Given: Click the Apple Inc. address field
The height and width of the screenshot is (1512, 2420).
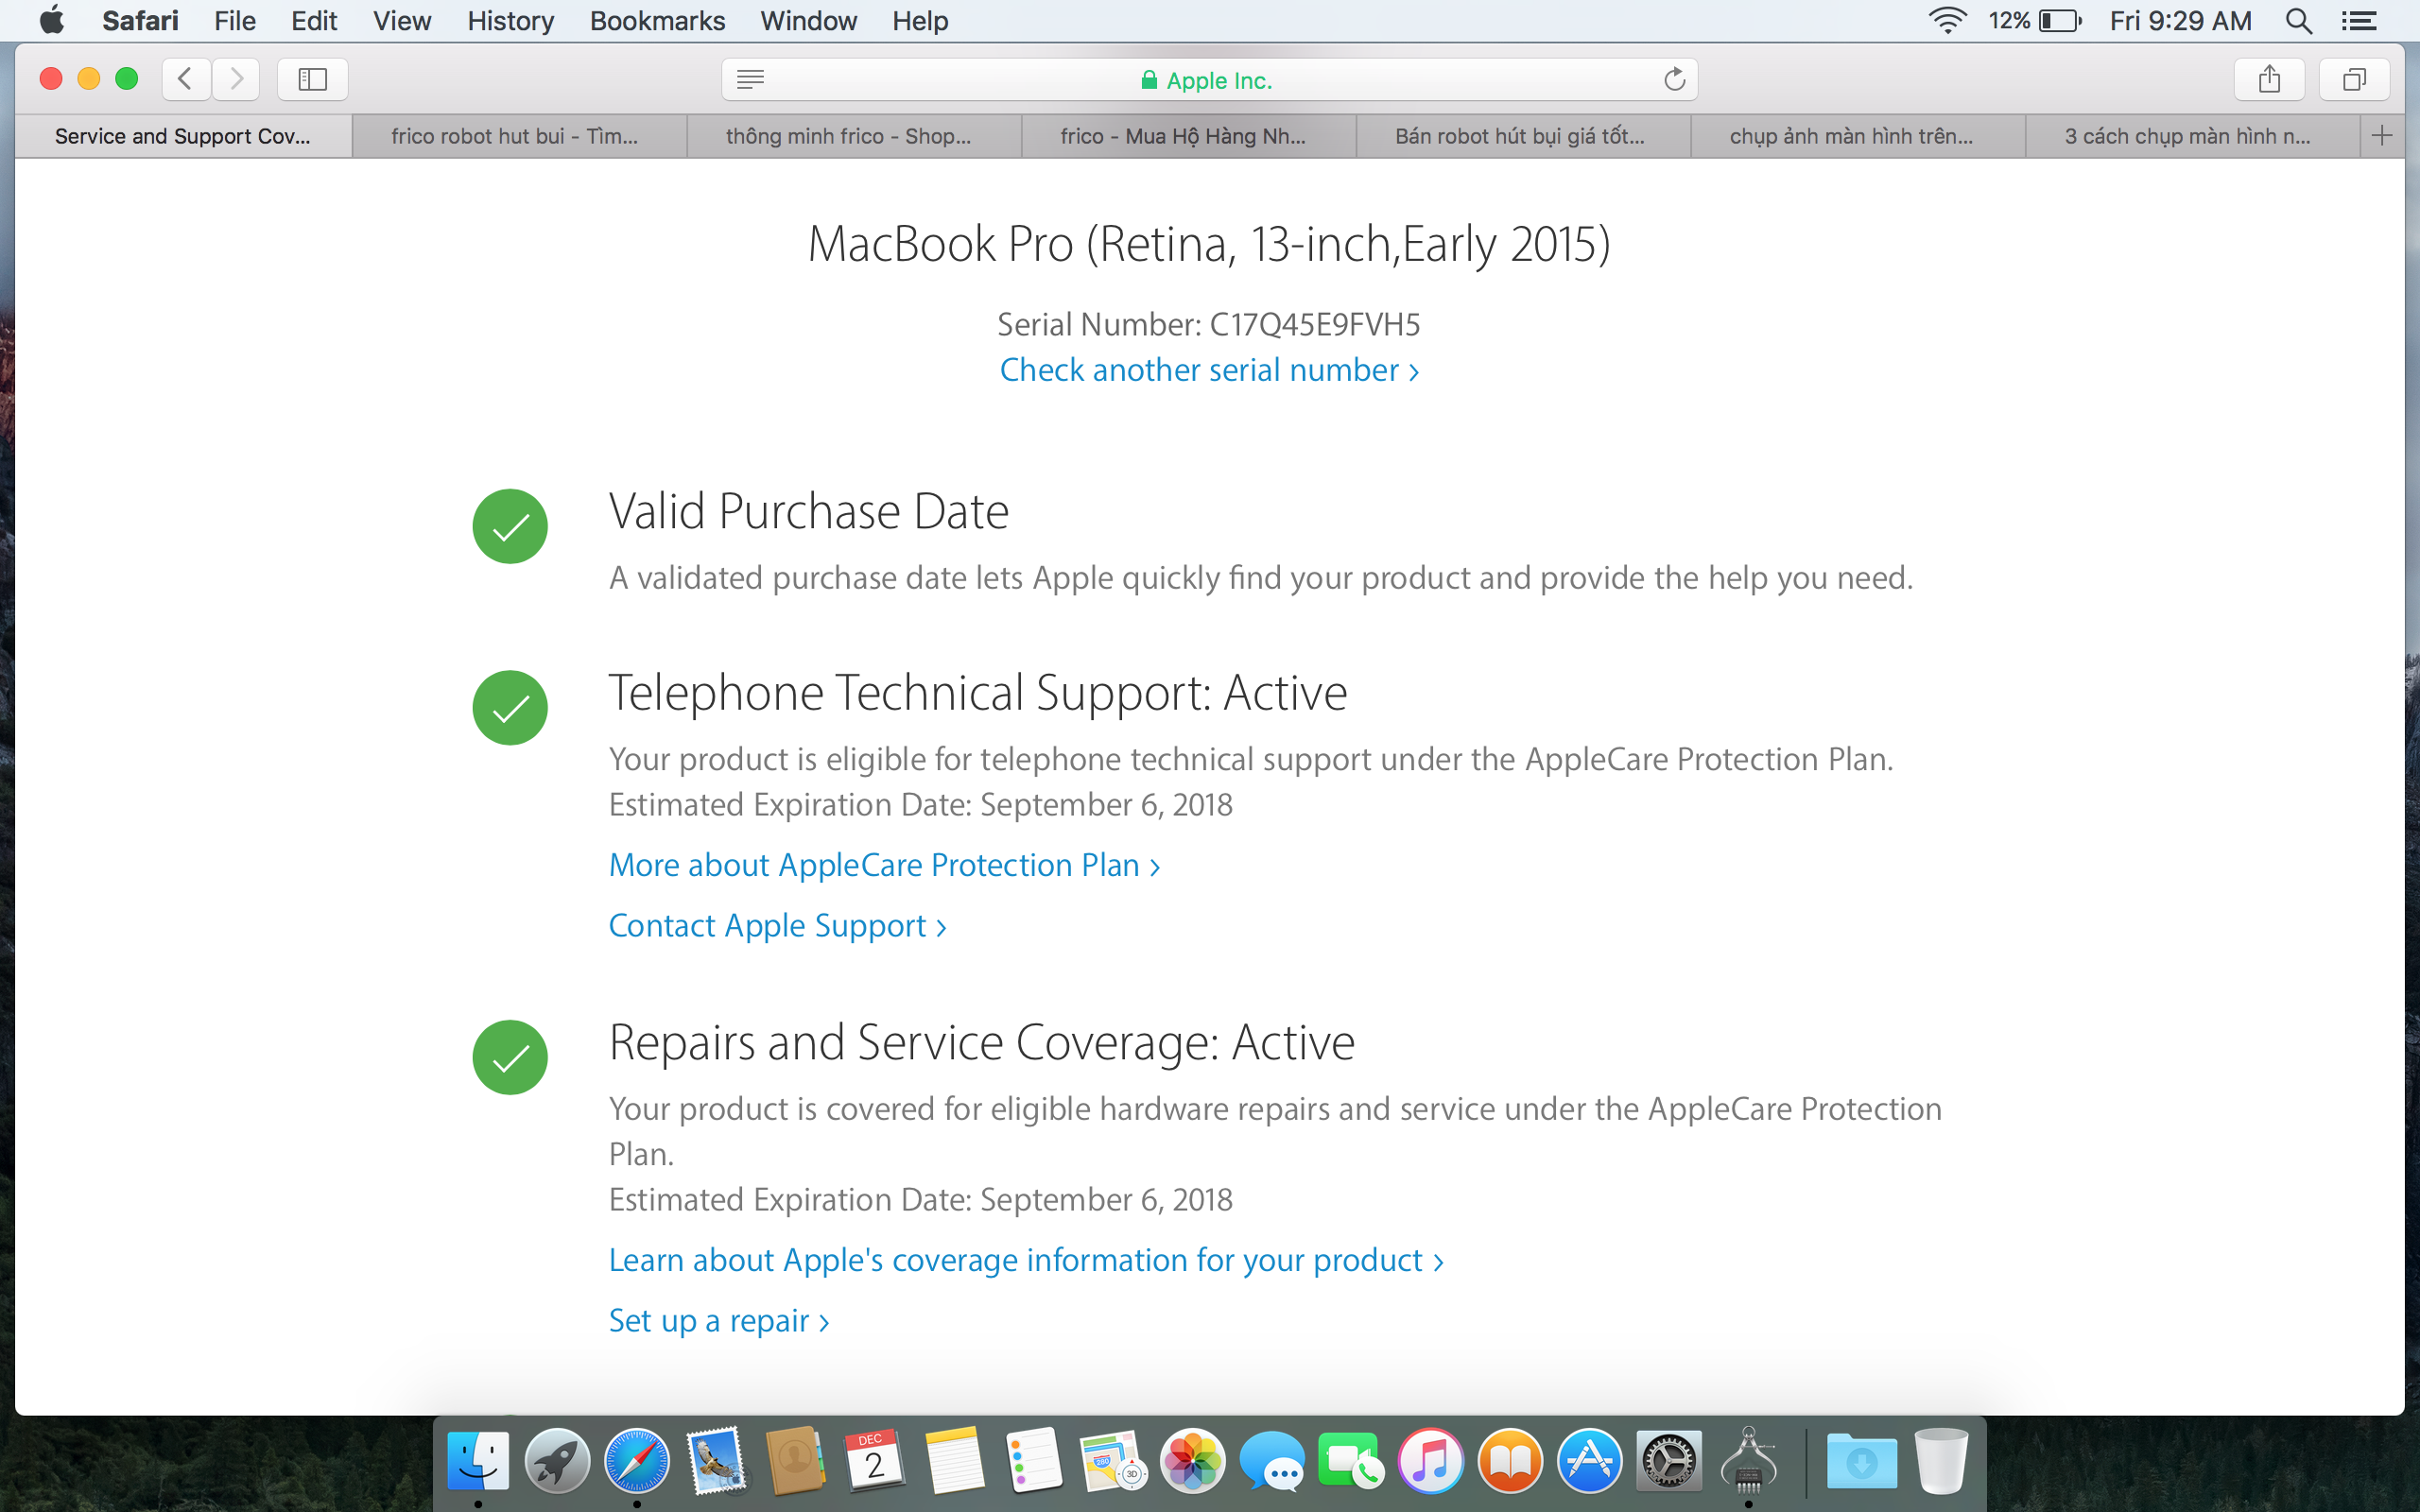Looking at the screenshot, I should [x=1209, y=79].
